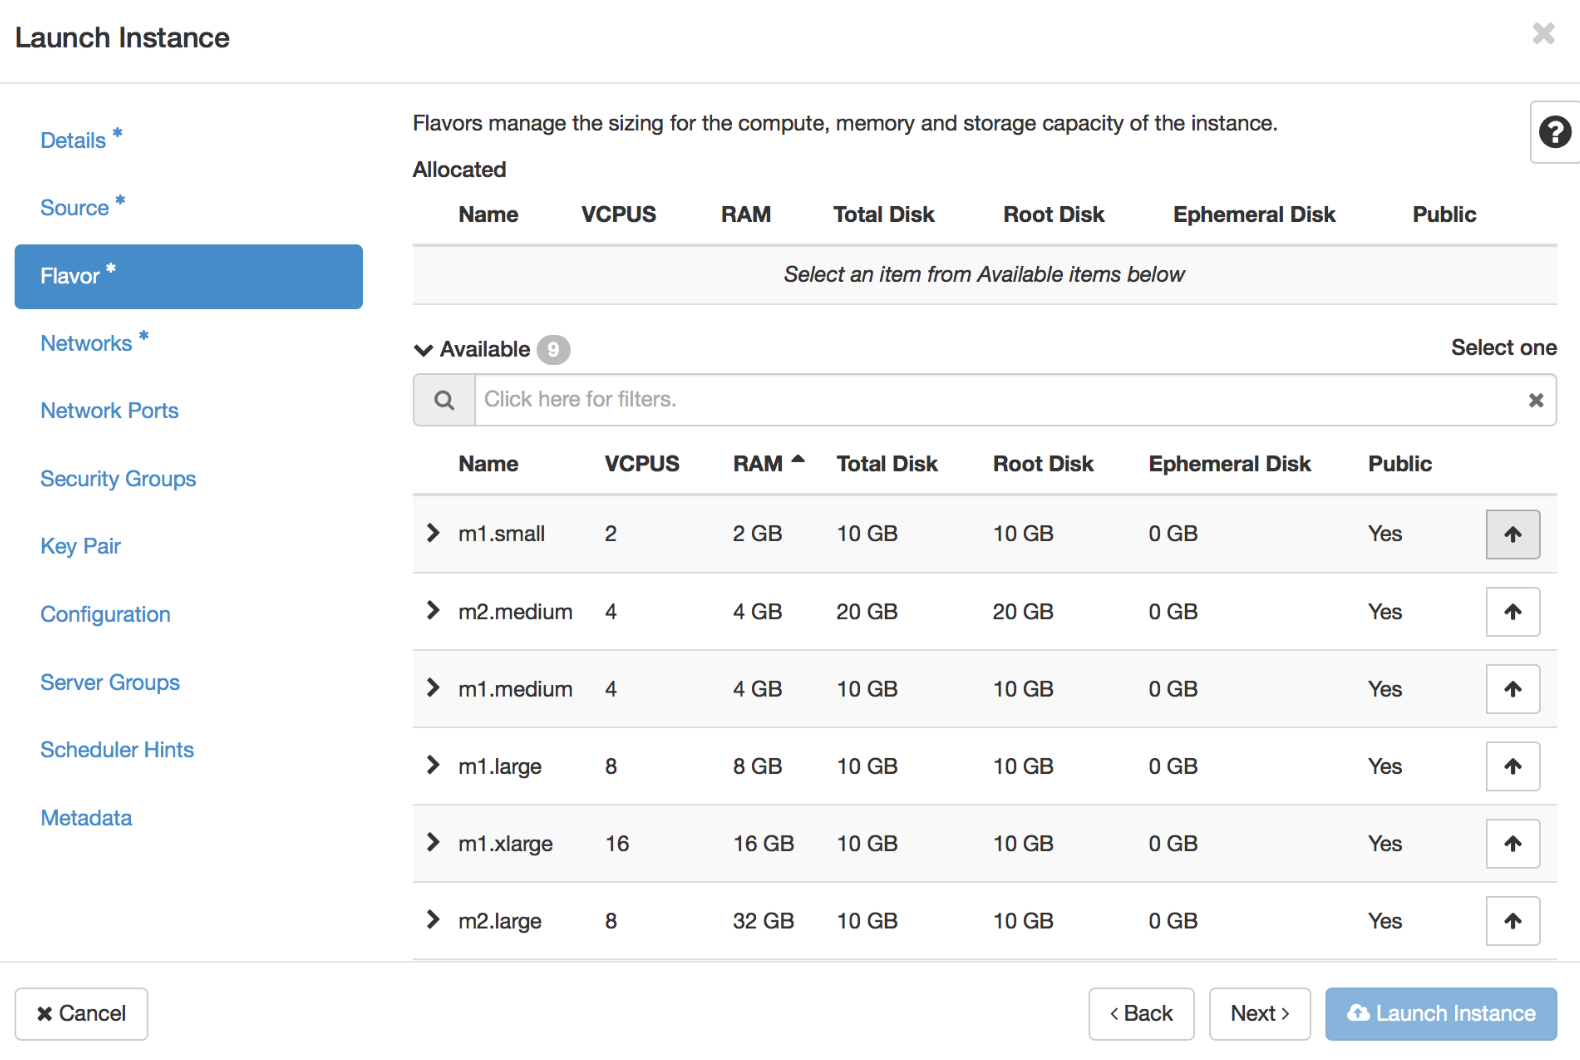The width and height of the screenshot is (1580, 1060).
Task: Go to the Key Pair step
Action: [80, 546]
